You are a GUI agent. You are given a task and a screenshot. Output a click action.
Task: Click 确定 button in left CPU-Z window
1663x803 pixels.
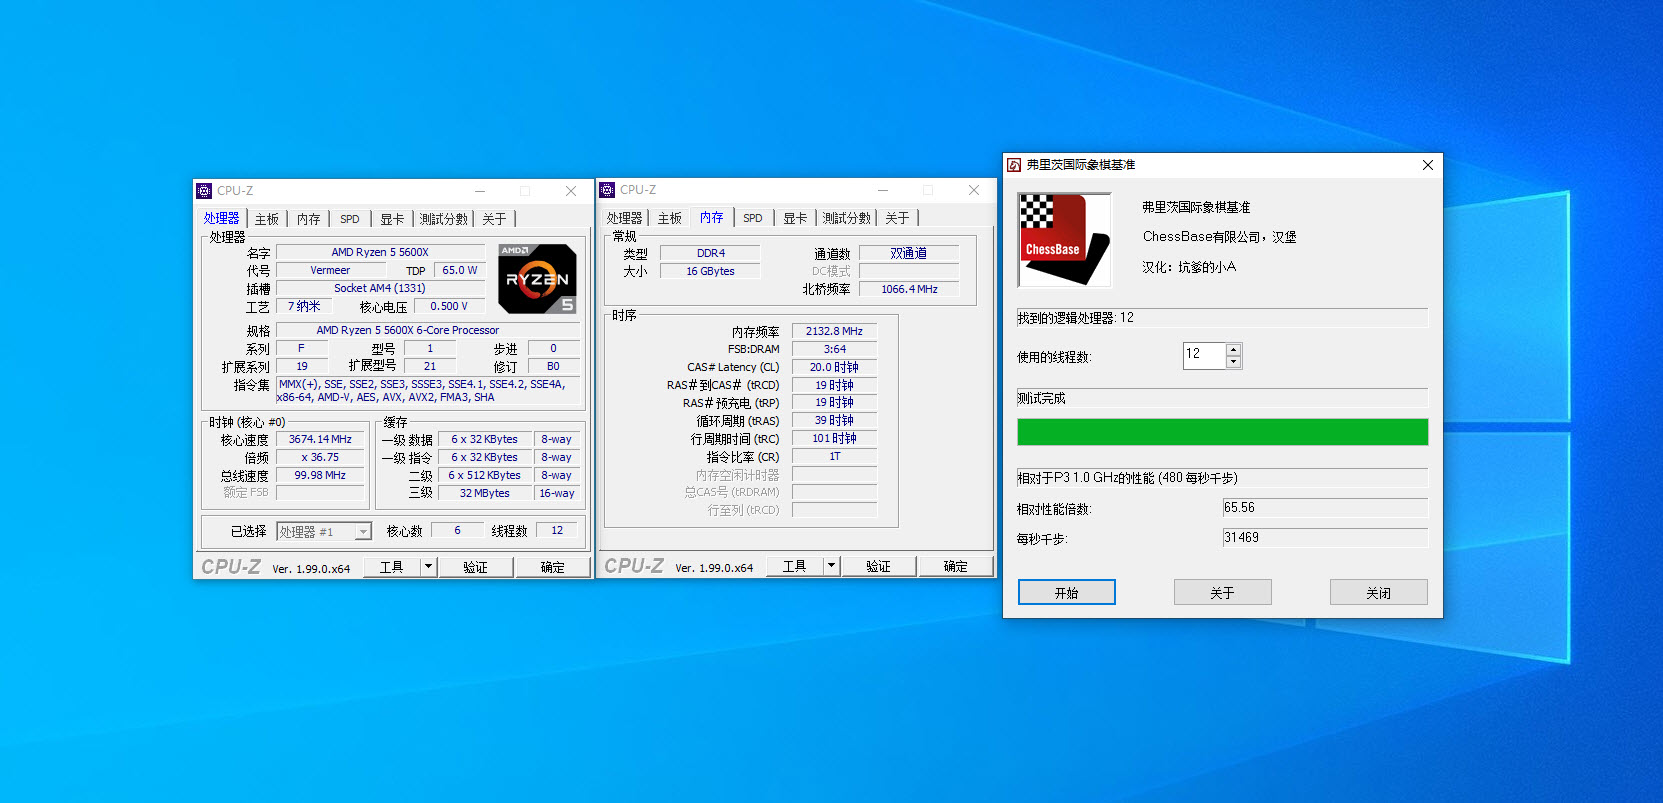click(x=553, y=567)
